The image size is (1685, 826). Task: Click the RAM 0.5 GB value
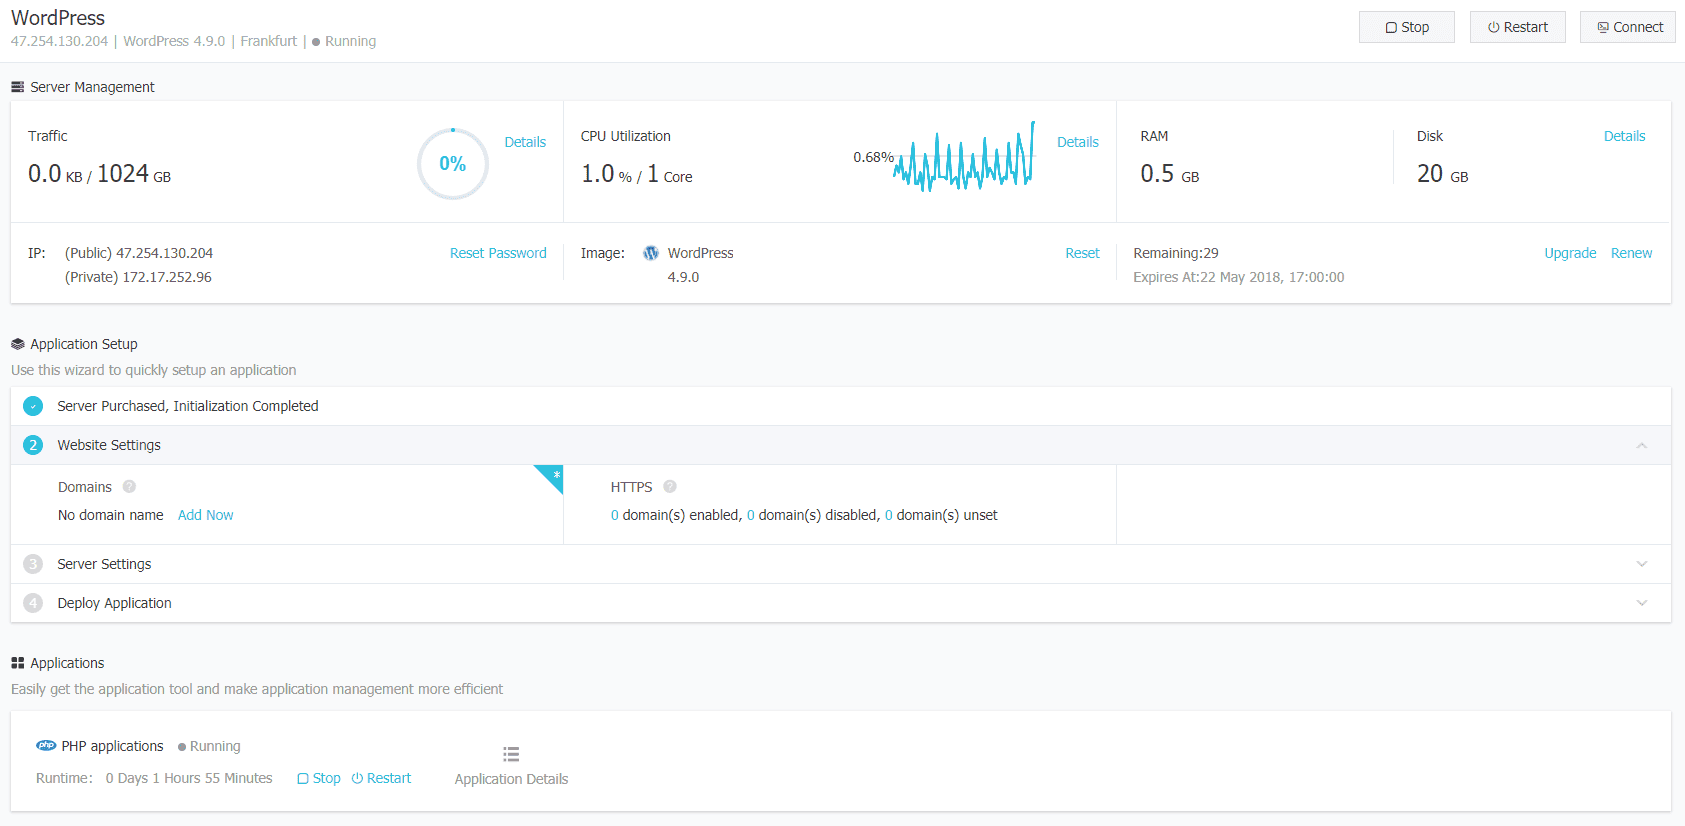[x=1170, y=174]
